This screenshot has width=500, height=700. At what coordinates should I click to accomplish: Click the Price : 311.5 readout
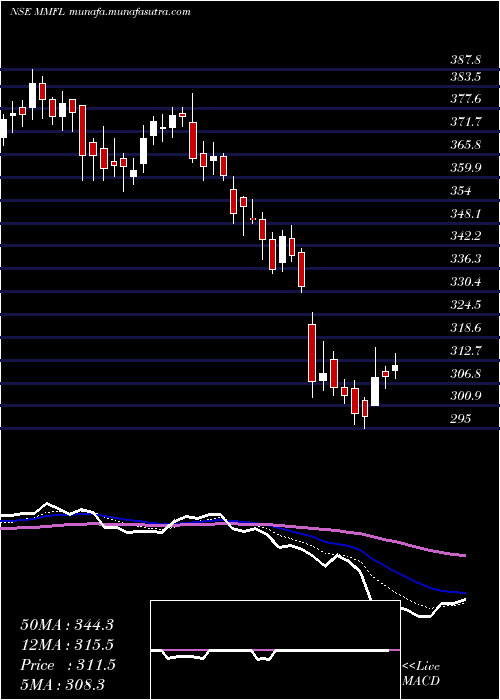point(68,665)
